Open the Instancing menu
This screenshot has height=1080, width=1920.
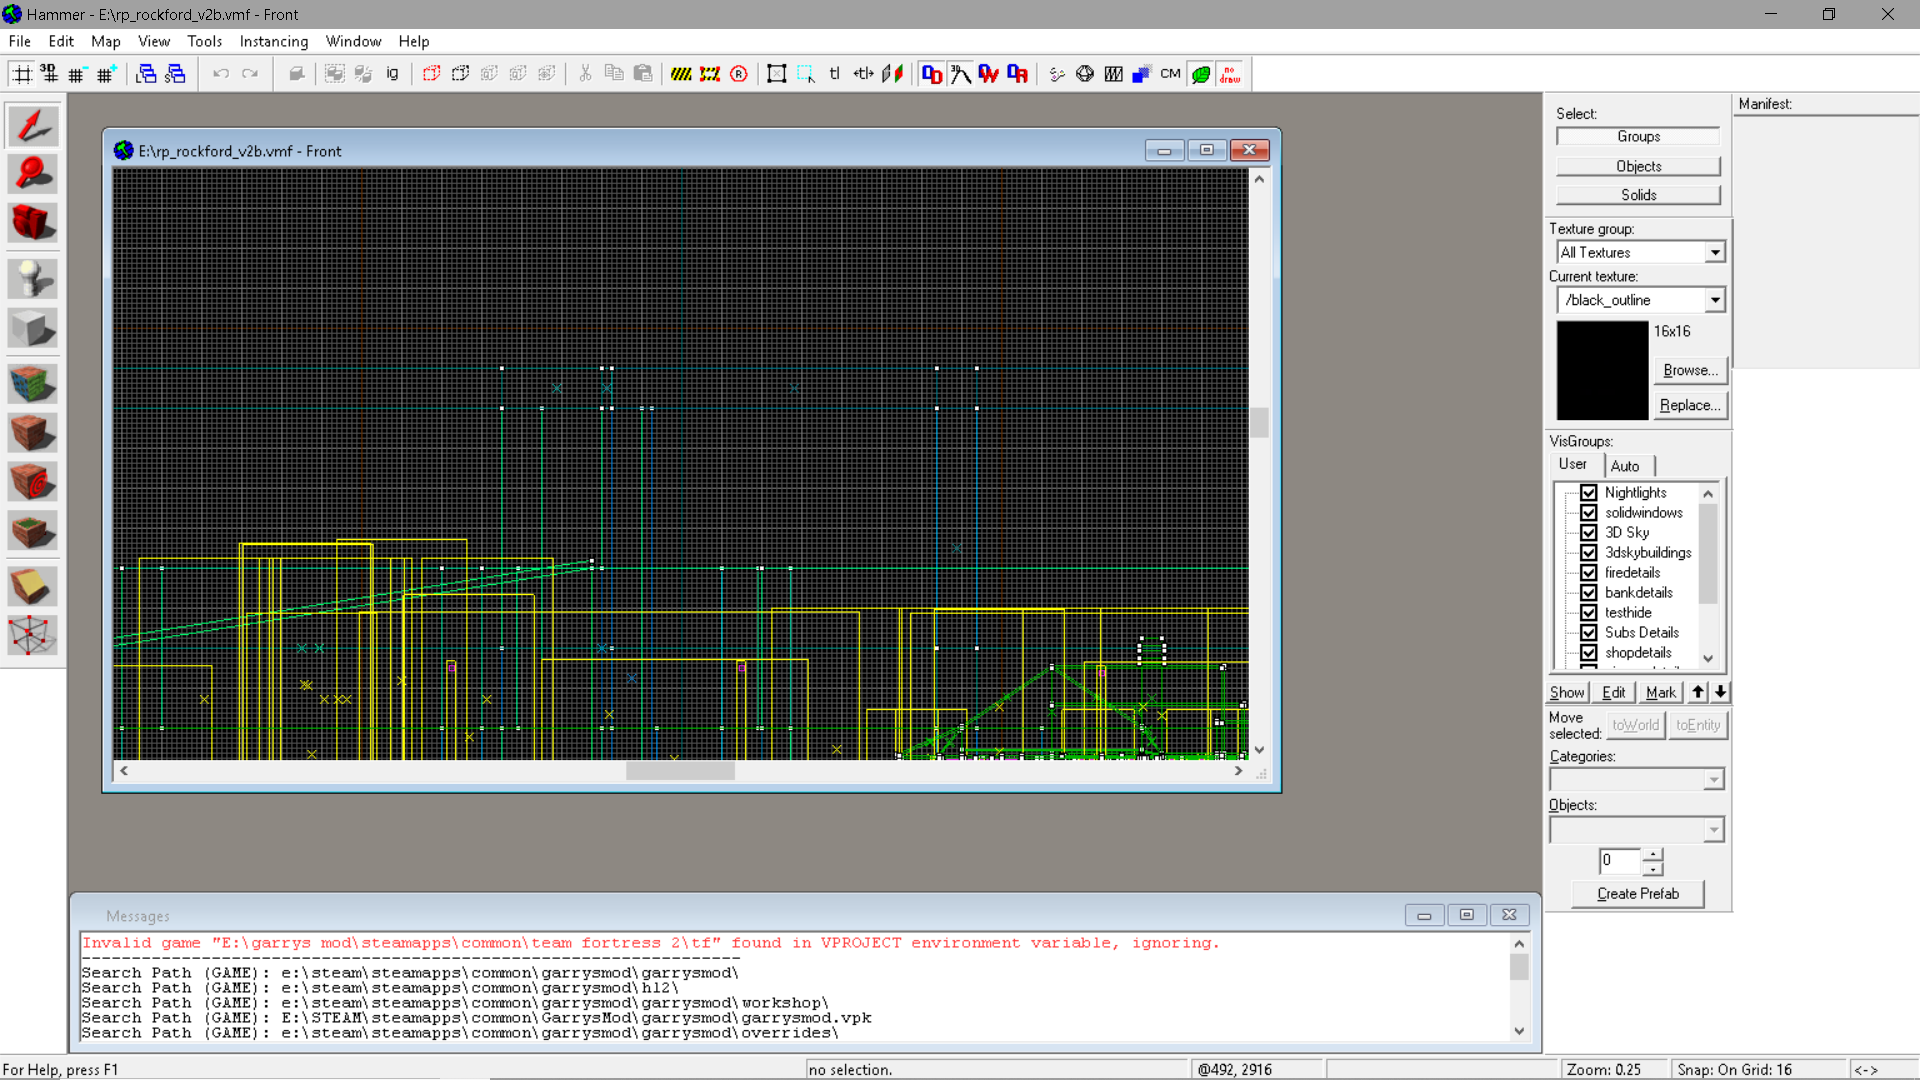pos(273,41)
